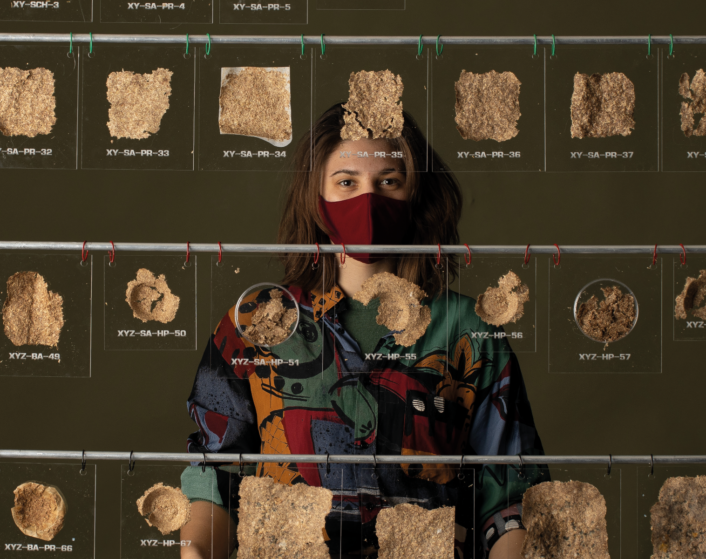Click the XY-BA-PR-66 bowl-shaped sample

[37, 510]
